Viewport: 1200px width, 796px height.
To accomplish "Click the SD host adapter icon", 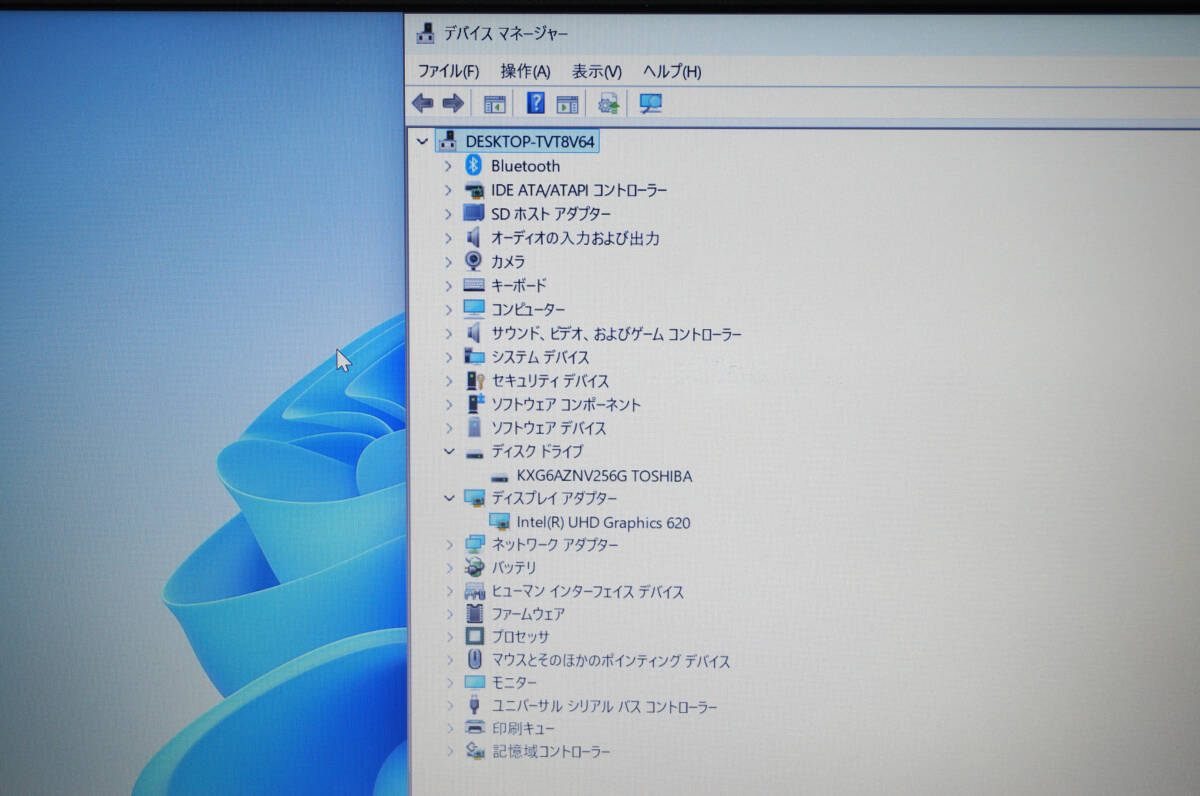I will tap(474, 214).
